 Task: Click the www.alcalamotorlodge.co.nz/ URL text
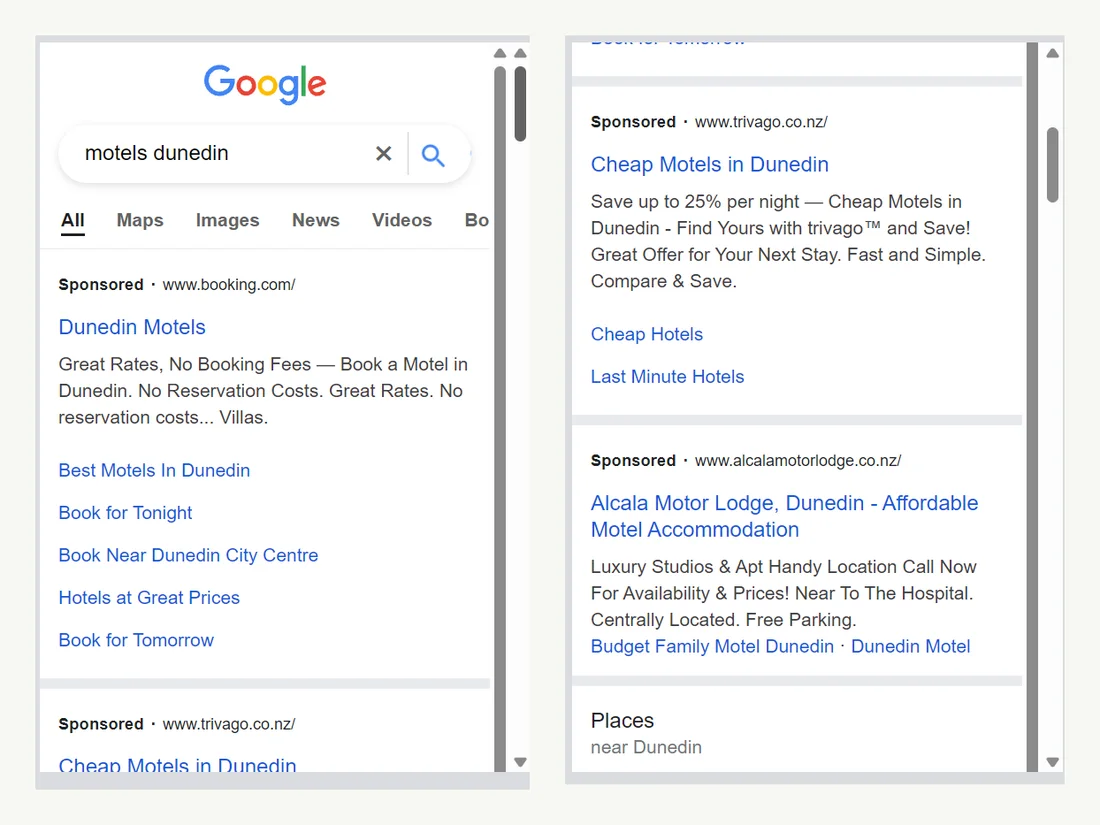pos(798,461)
